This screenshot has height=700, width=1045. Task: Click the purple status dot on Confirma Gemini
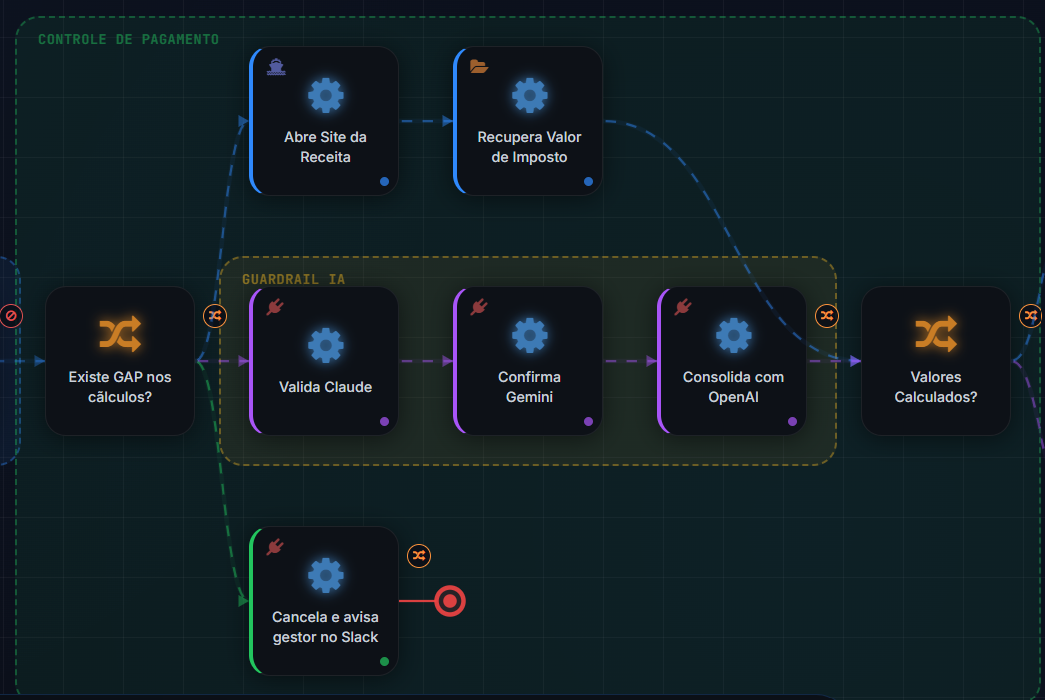pos(588,421)
